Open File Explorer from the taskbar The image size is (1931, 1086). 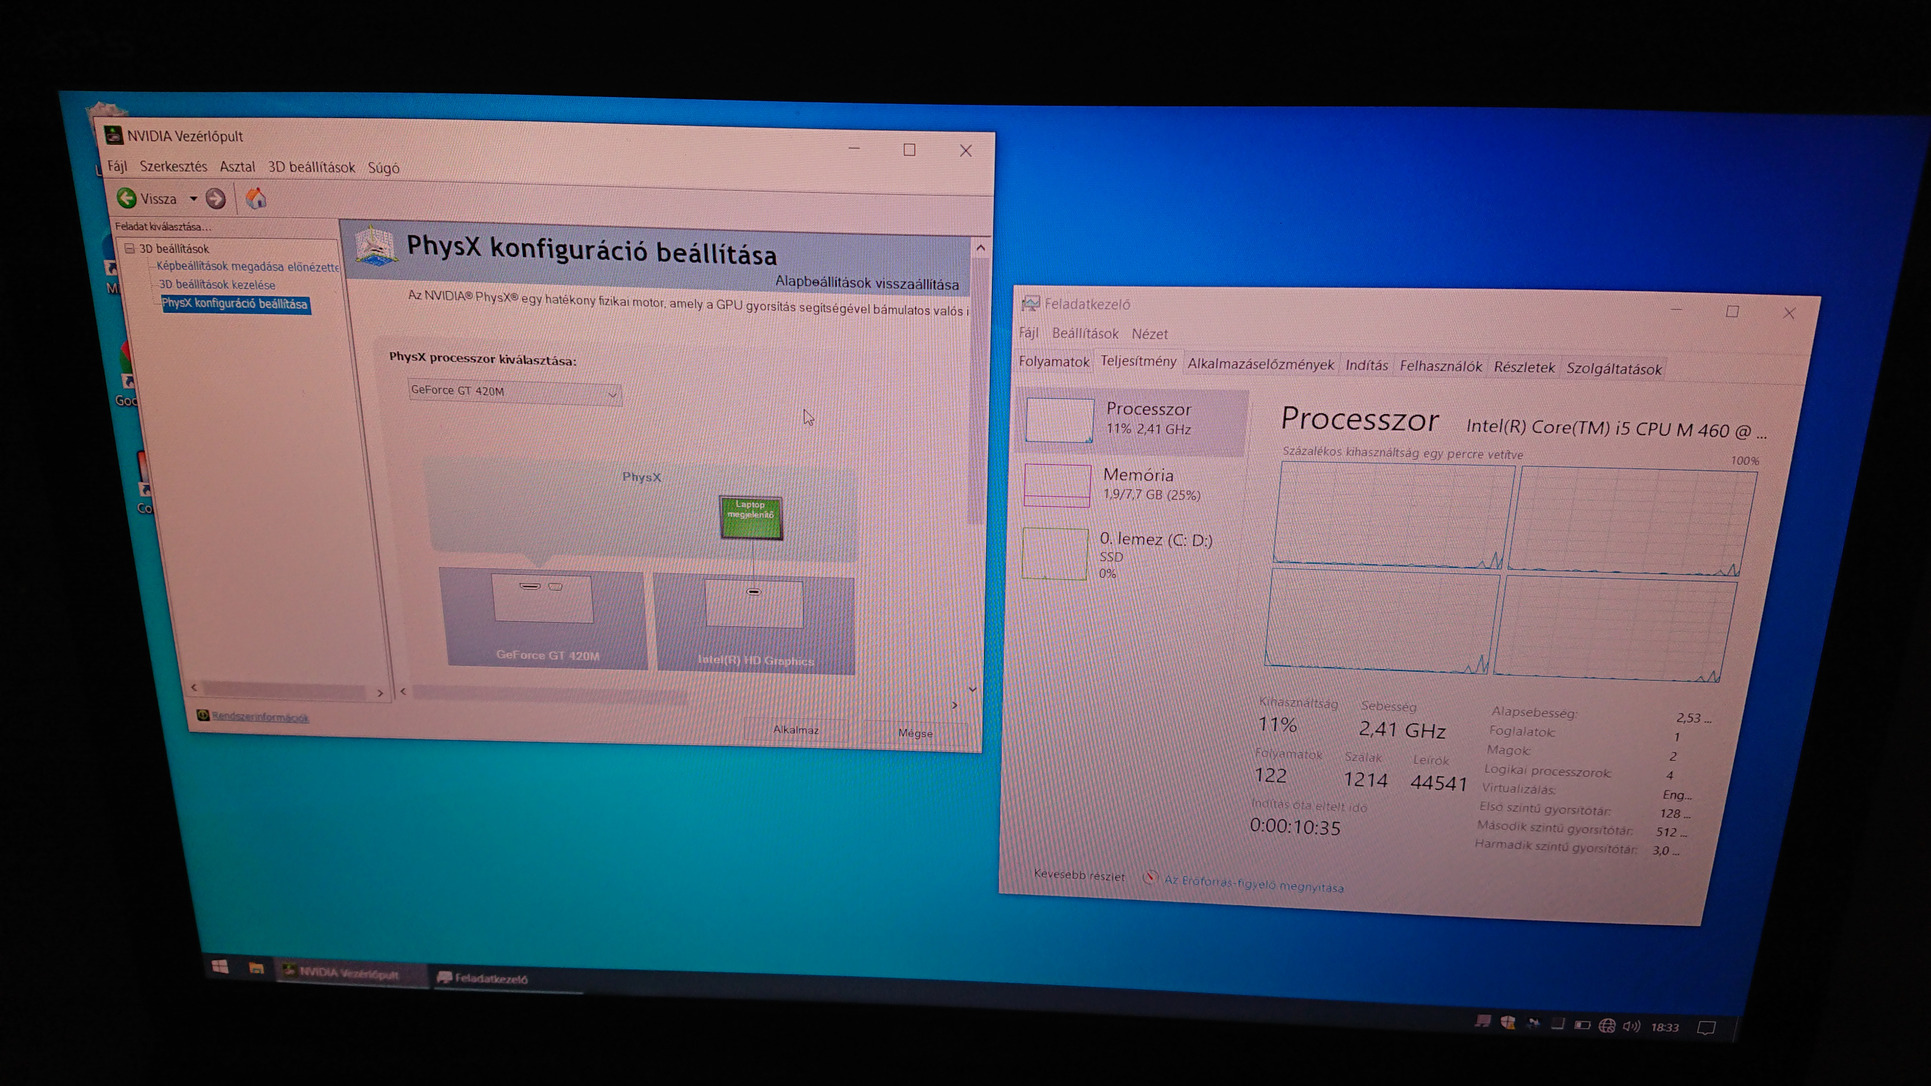pos(257,968)
